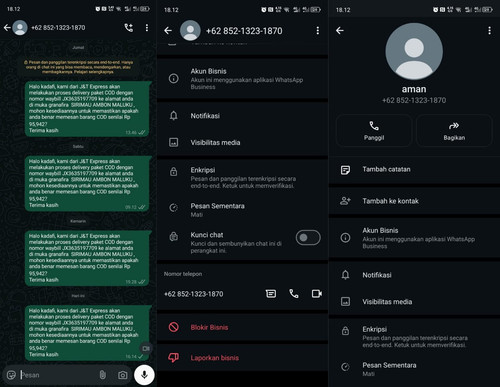
Task: Open Enkripsi in aman contact screen
Action: point(414,337)
